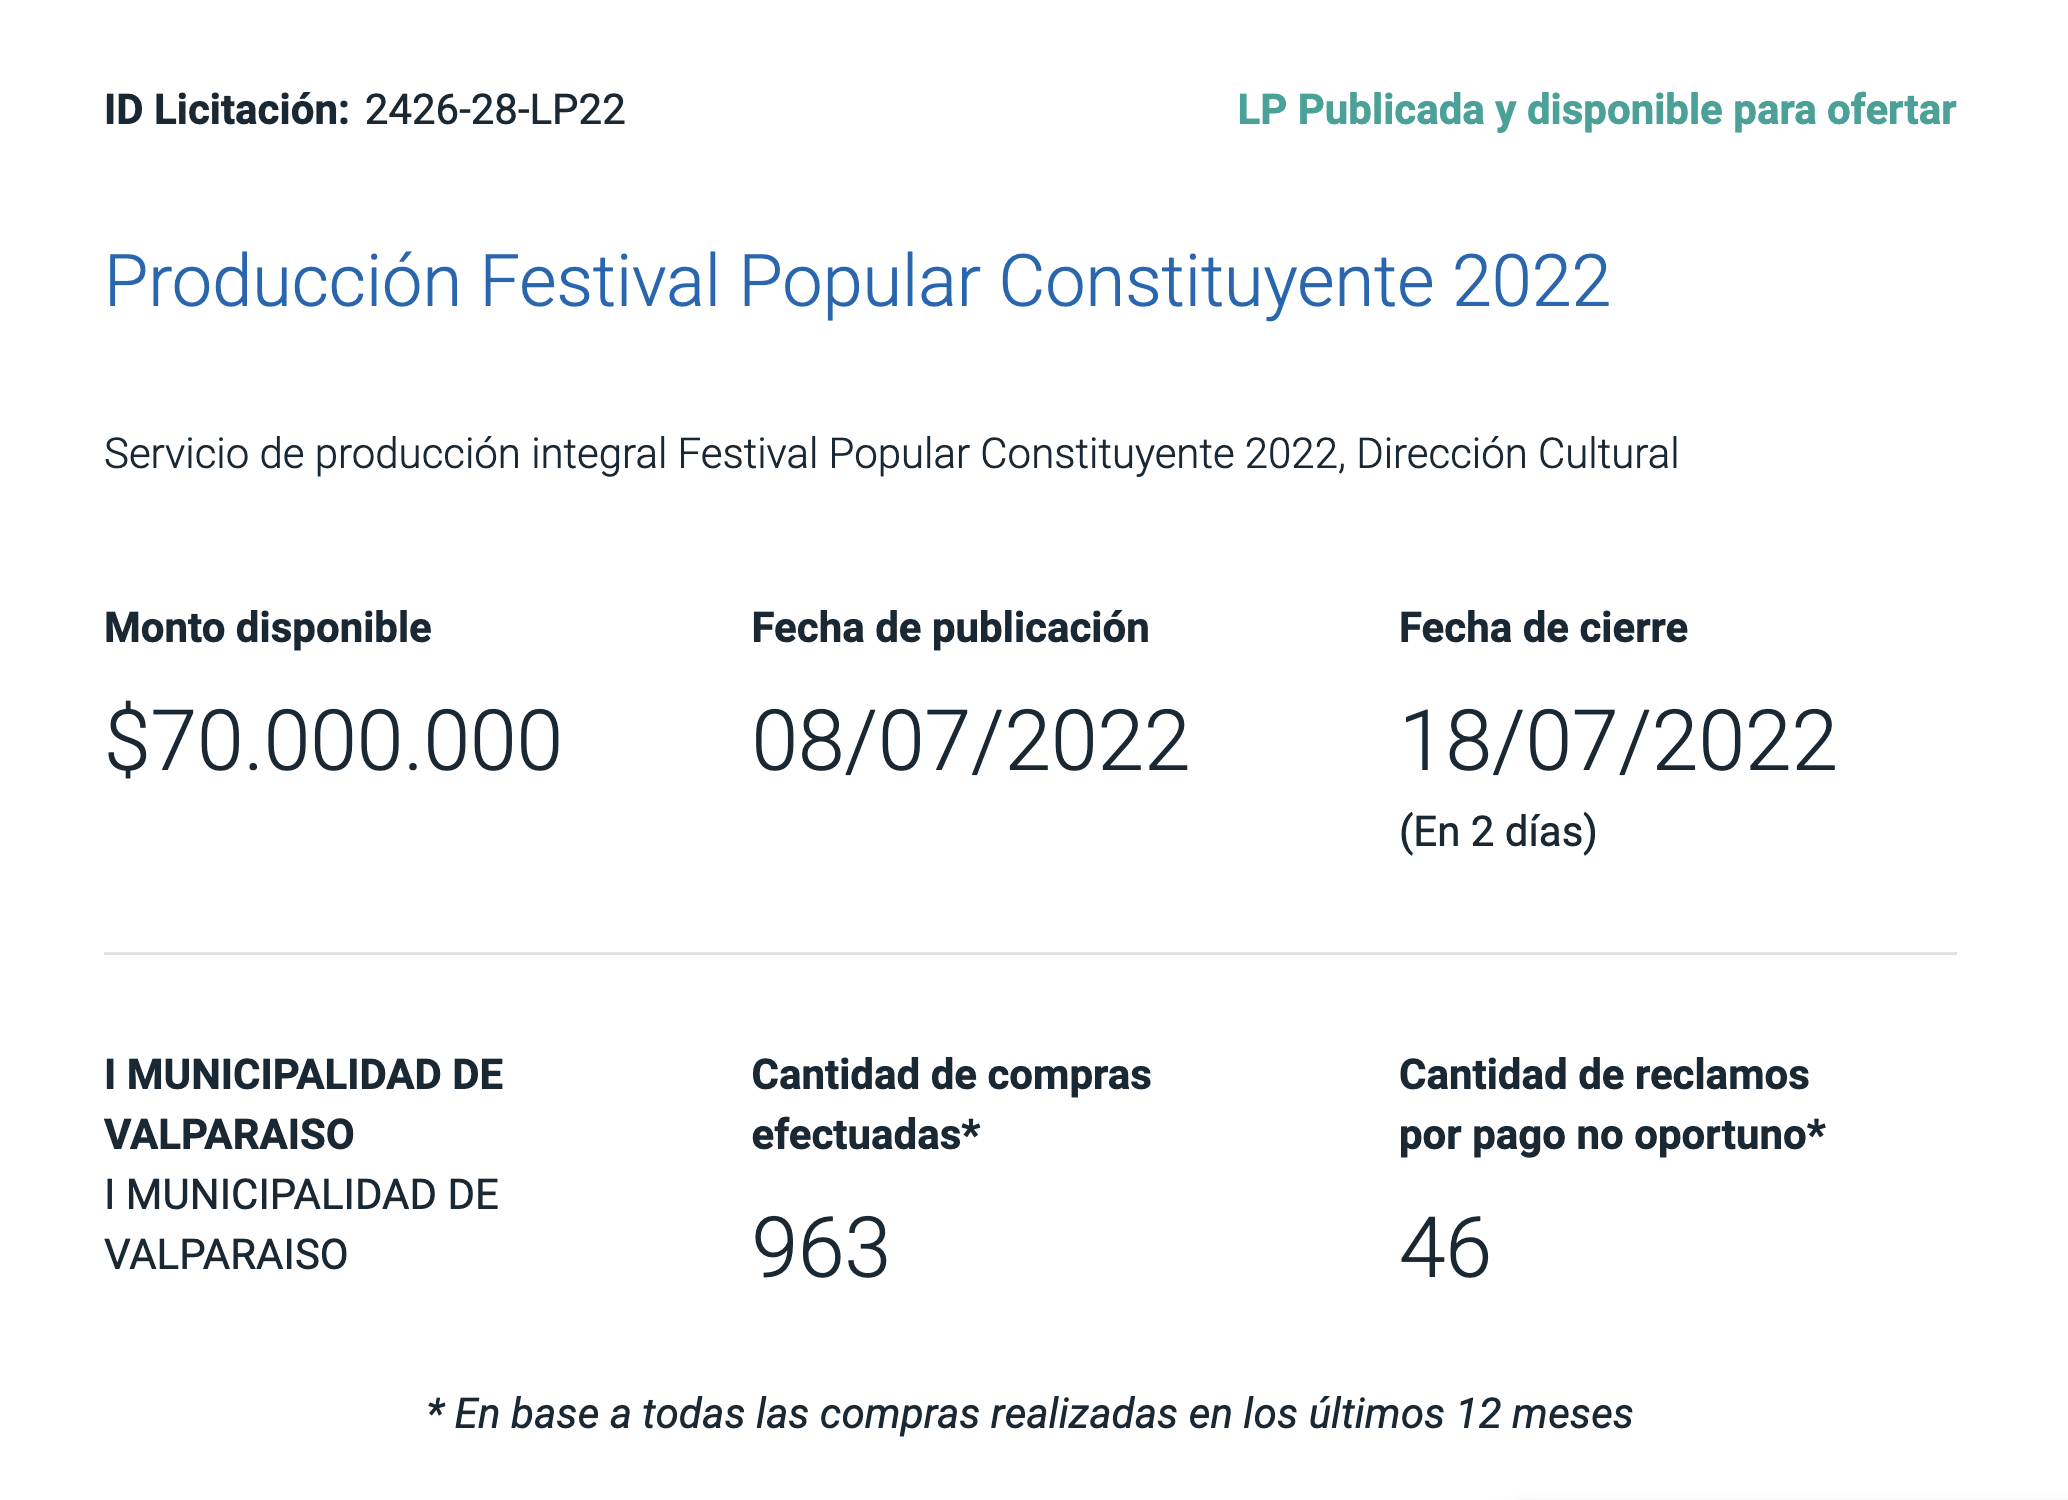The height and width of the screenshot is (1500, 2068).
Task: Select the publication date 08/07/2022
Action: (x=970, y=741)
